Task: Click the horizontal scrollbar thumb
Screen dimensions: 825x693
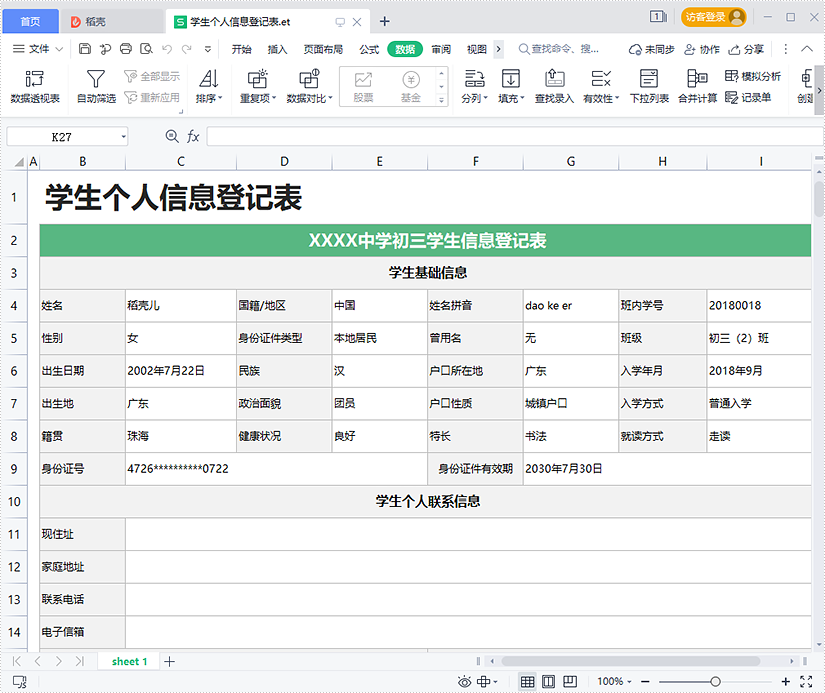Action: [630, 661]
